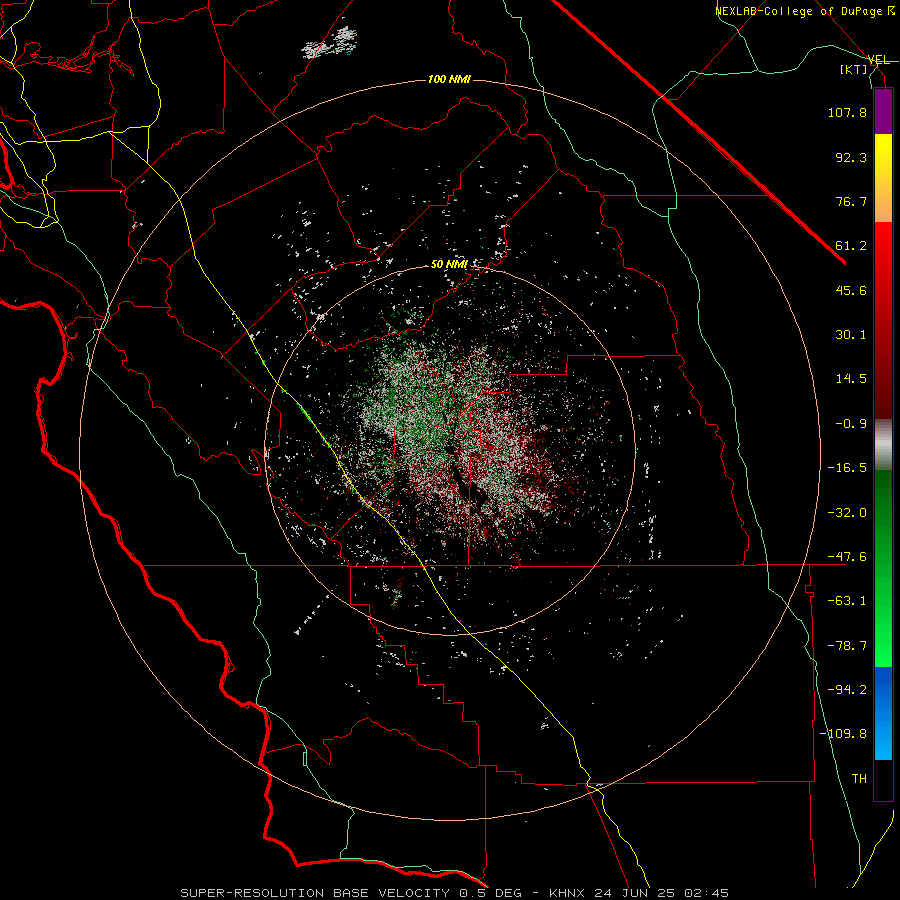Click the 24 JUN 25 02:45 timestamp

661,893
